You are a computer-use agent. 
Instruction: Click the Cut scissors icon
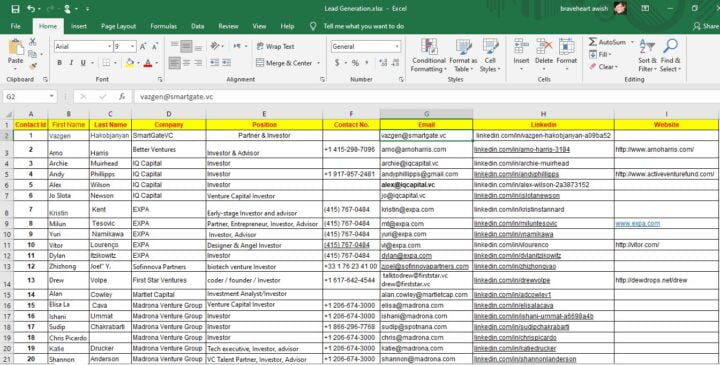tap(33, 42)
